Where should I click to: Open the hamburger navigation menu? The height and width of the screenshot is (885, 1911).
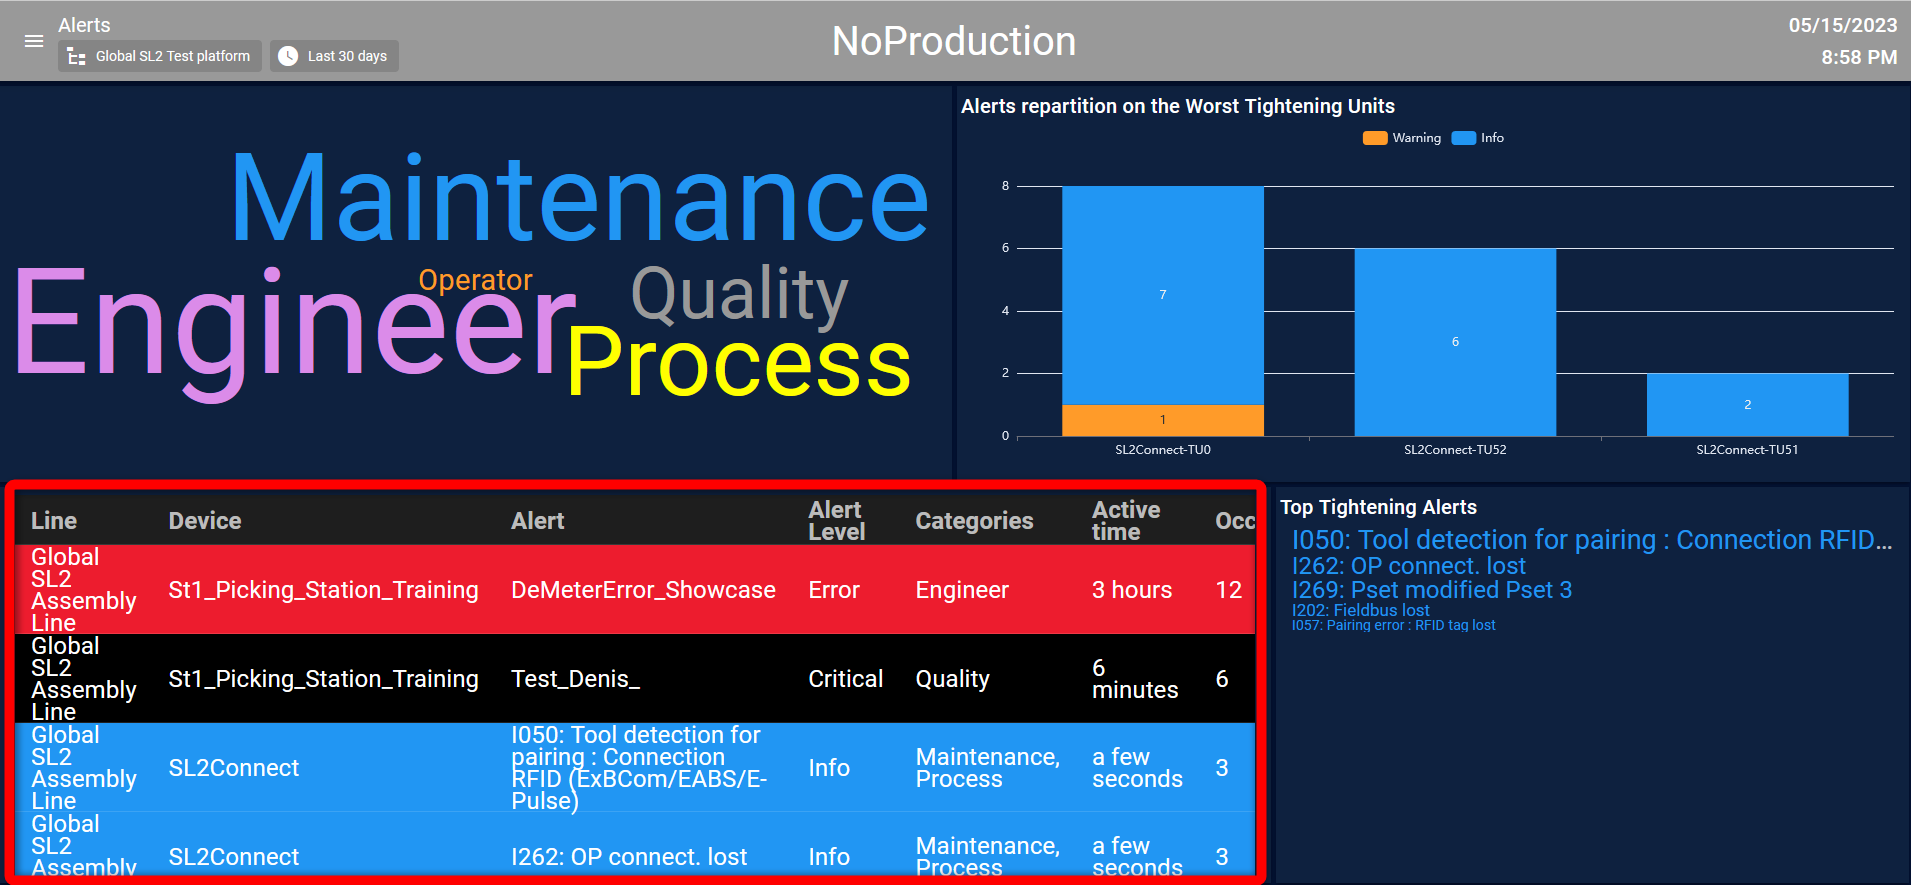[34, 41]
